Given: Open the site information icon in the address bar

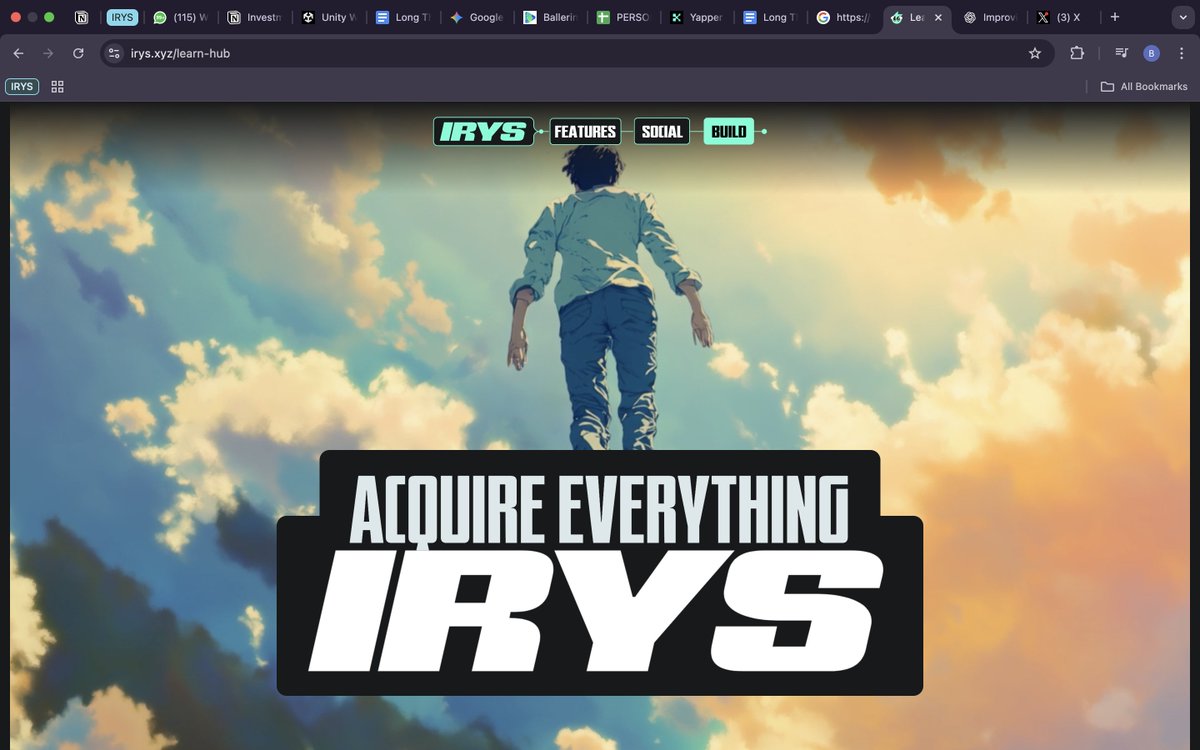Looking at the screenshot, I should (x=114, y=53).
